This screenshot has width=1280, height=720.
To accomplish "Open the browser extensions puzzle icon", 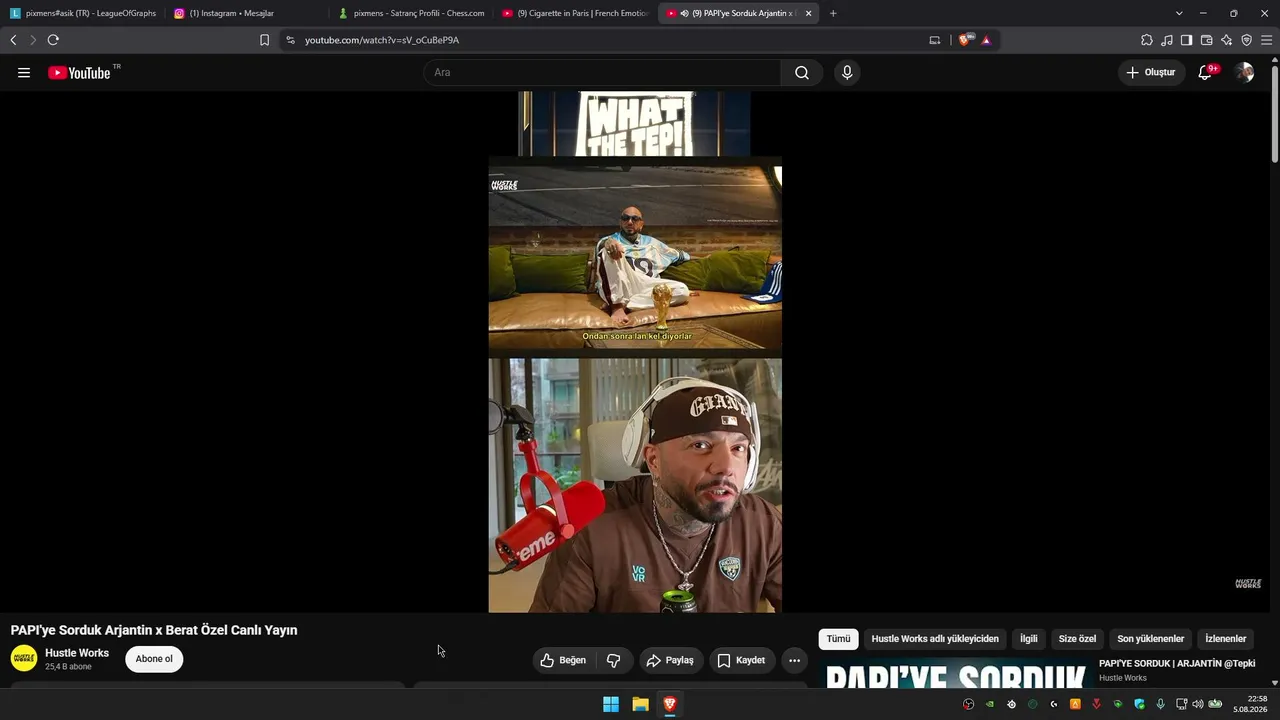I will pyautogui.click(x=1147, y=40).
